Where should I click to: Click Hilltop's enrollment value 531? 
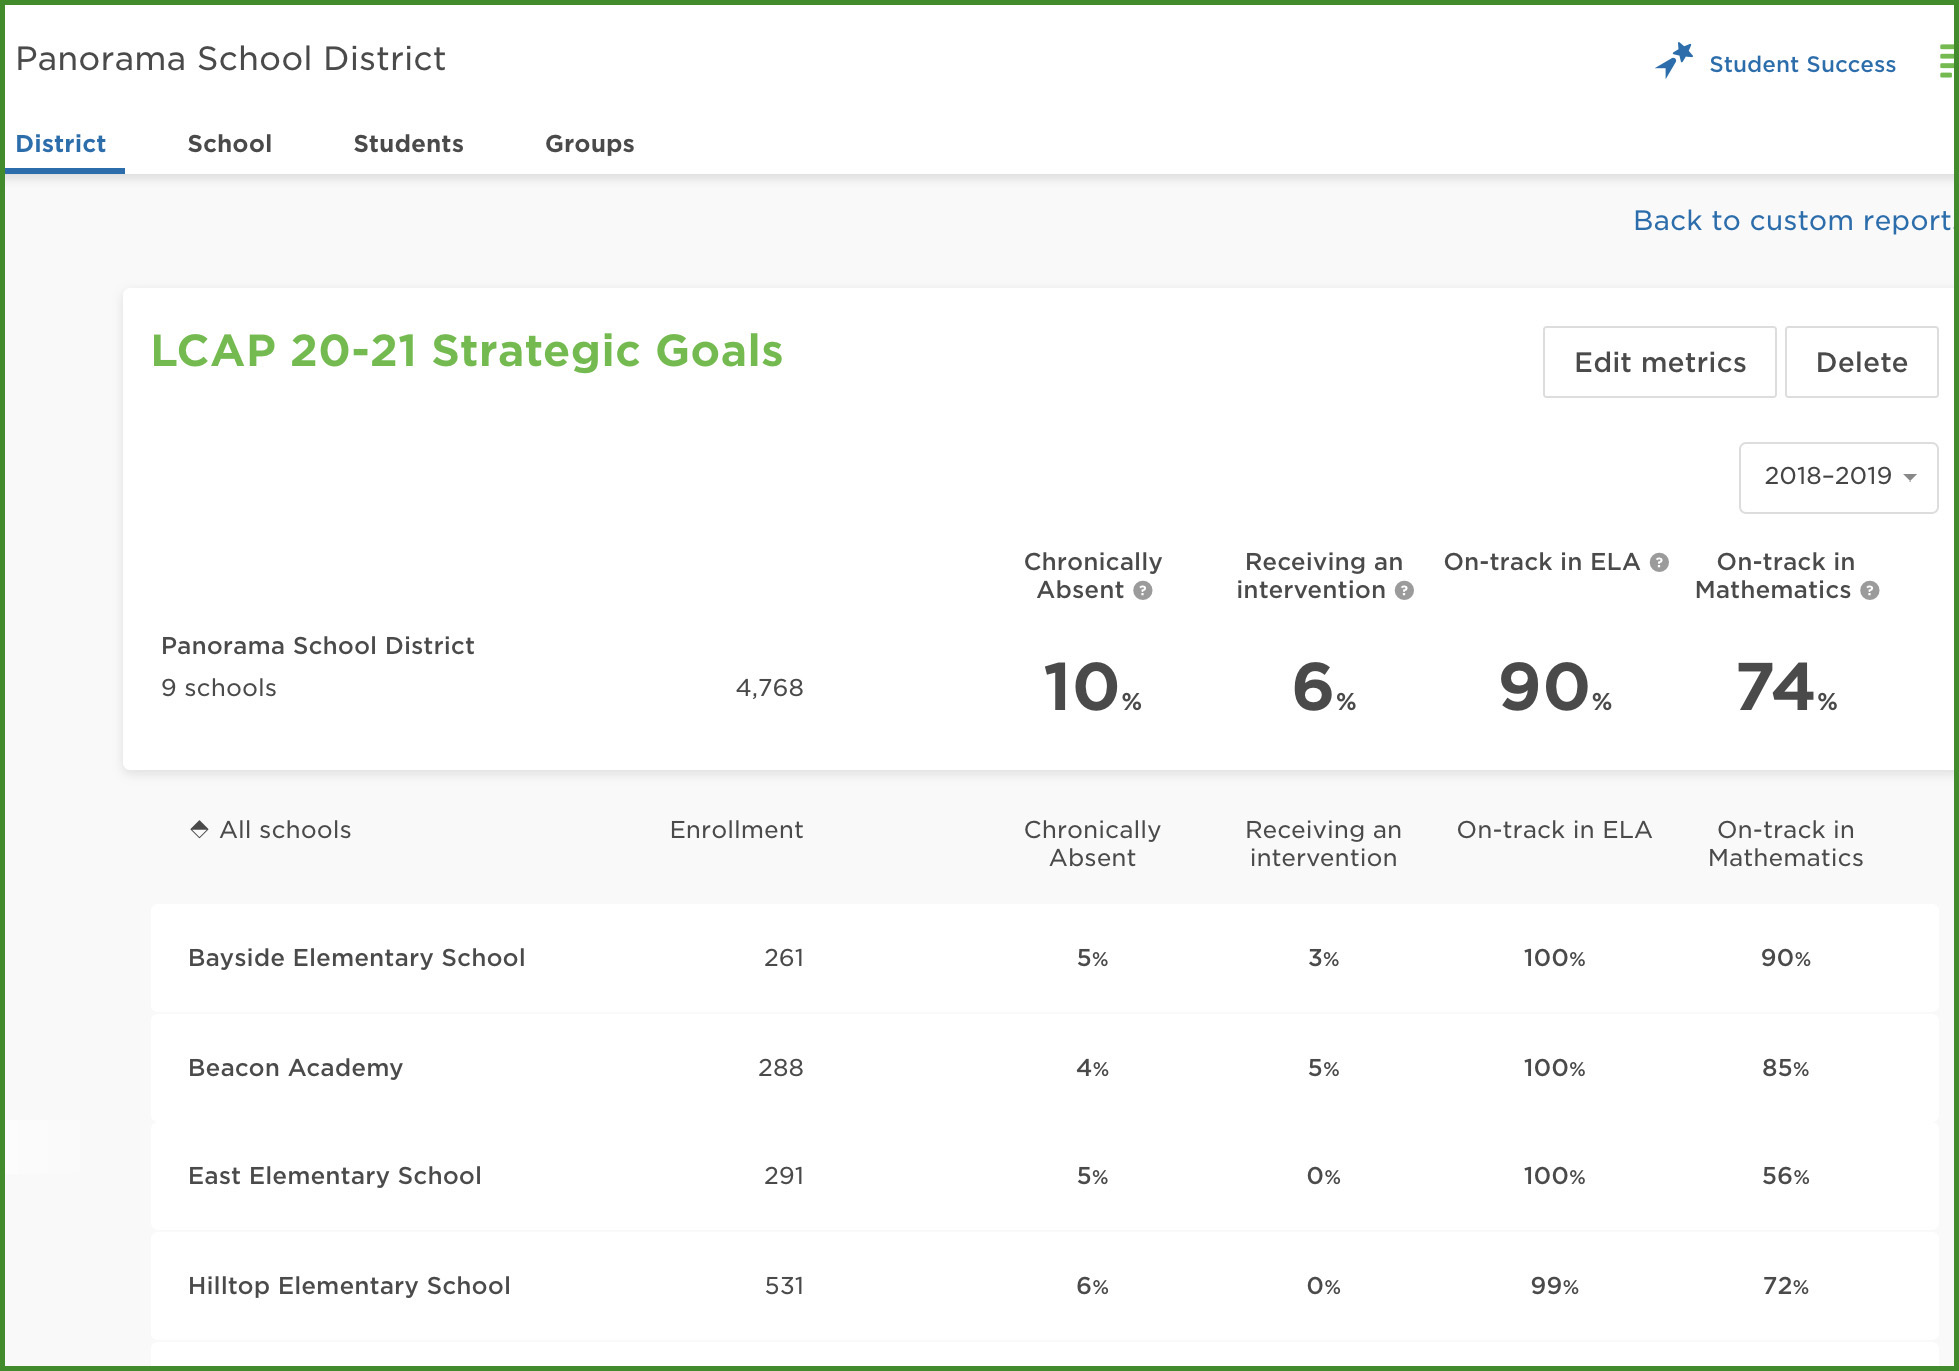784,1285
